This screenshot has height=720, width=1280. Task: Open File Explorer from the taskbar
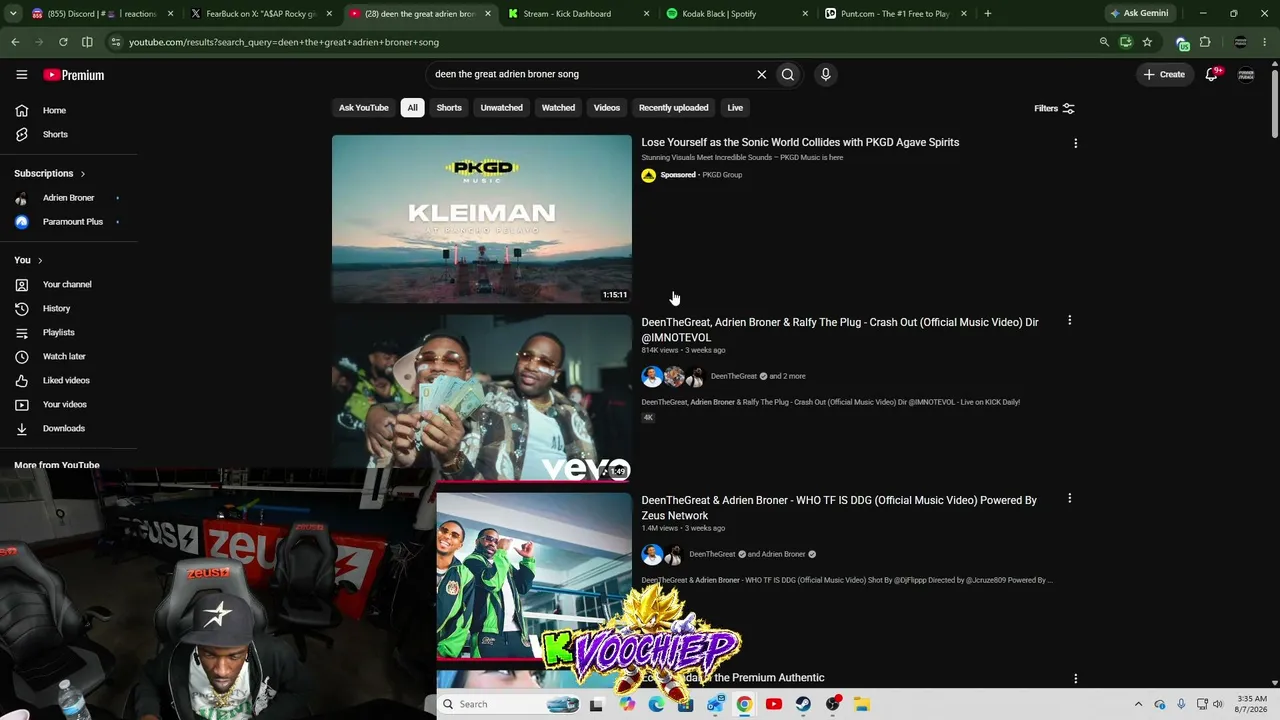pos(861,704)
